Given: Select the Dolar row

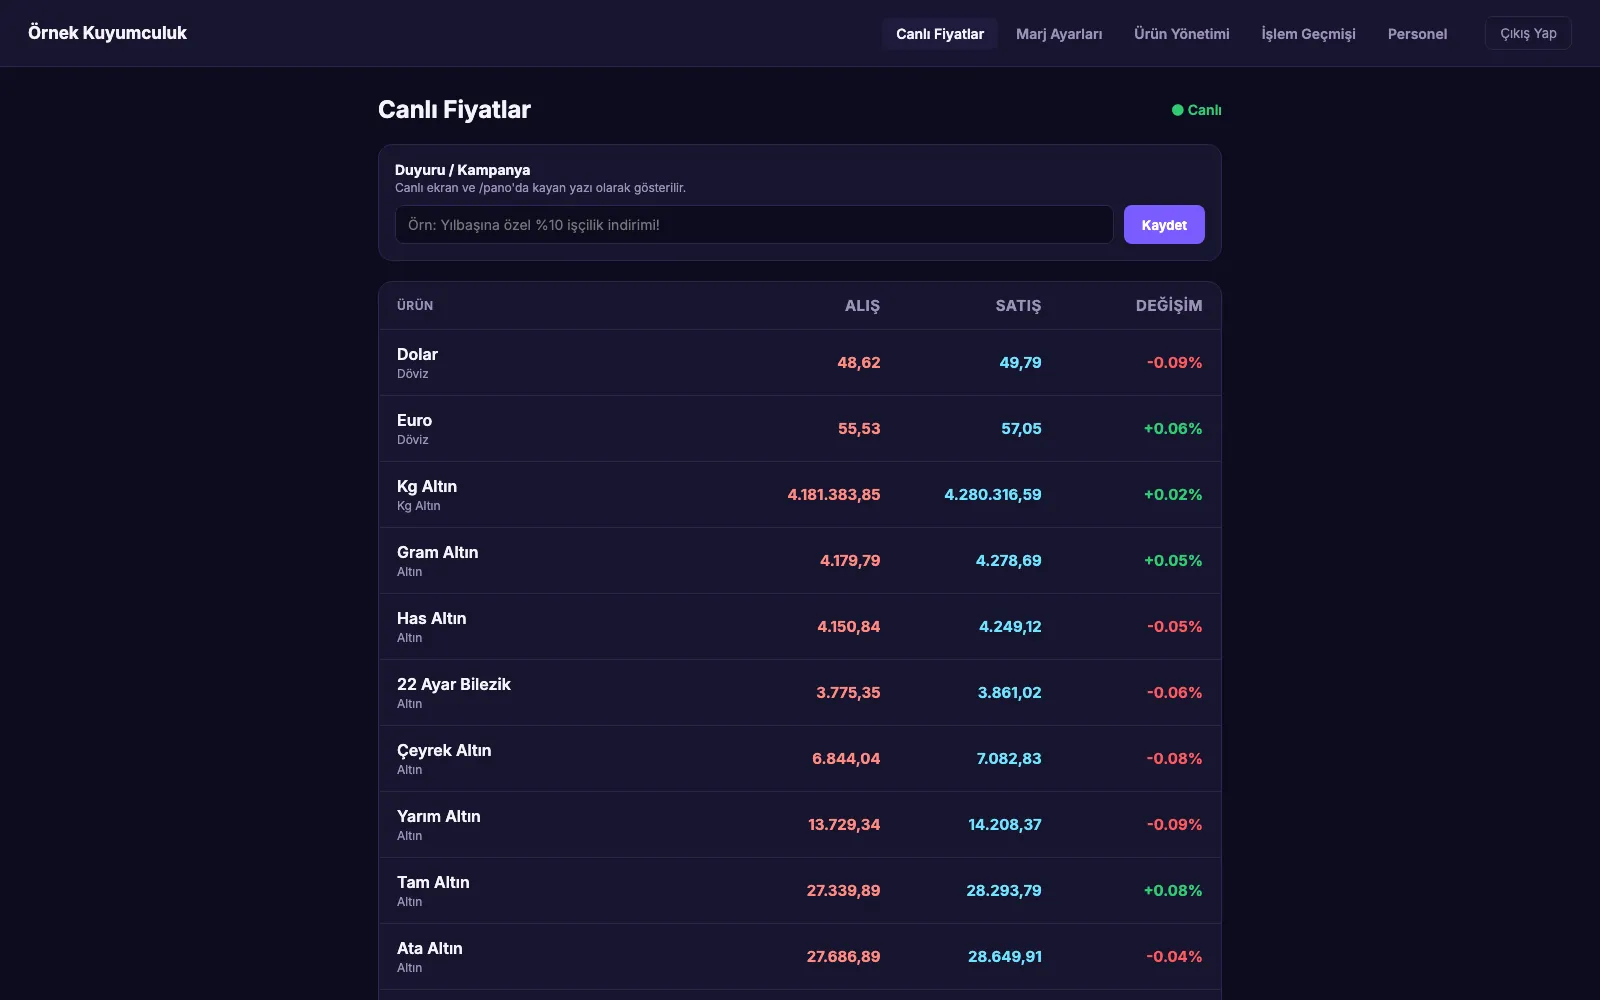Looking at the screenshot, I should [x=800, y=363].
